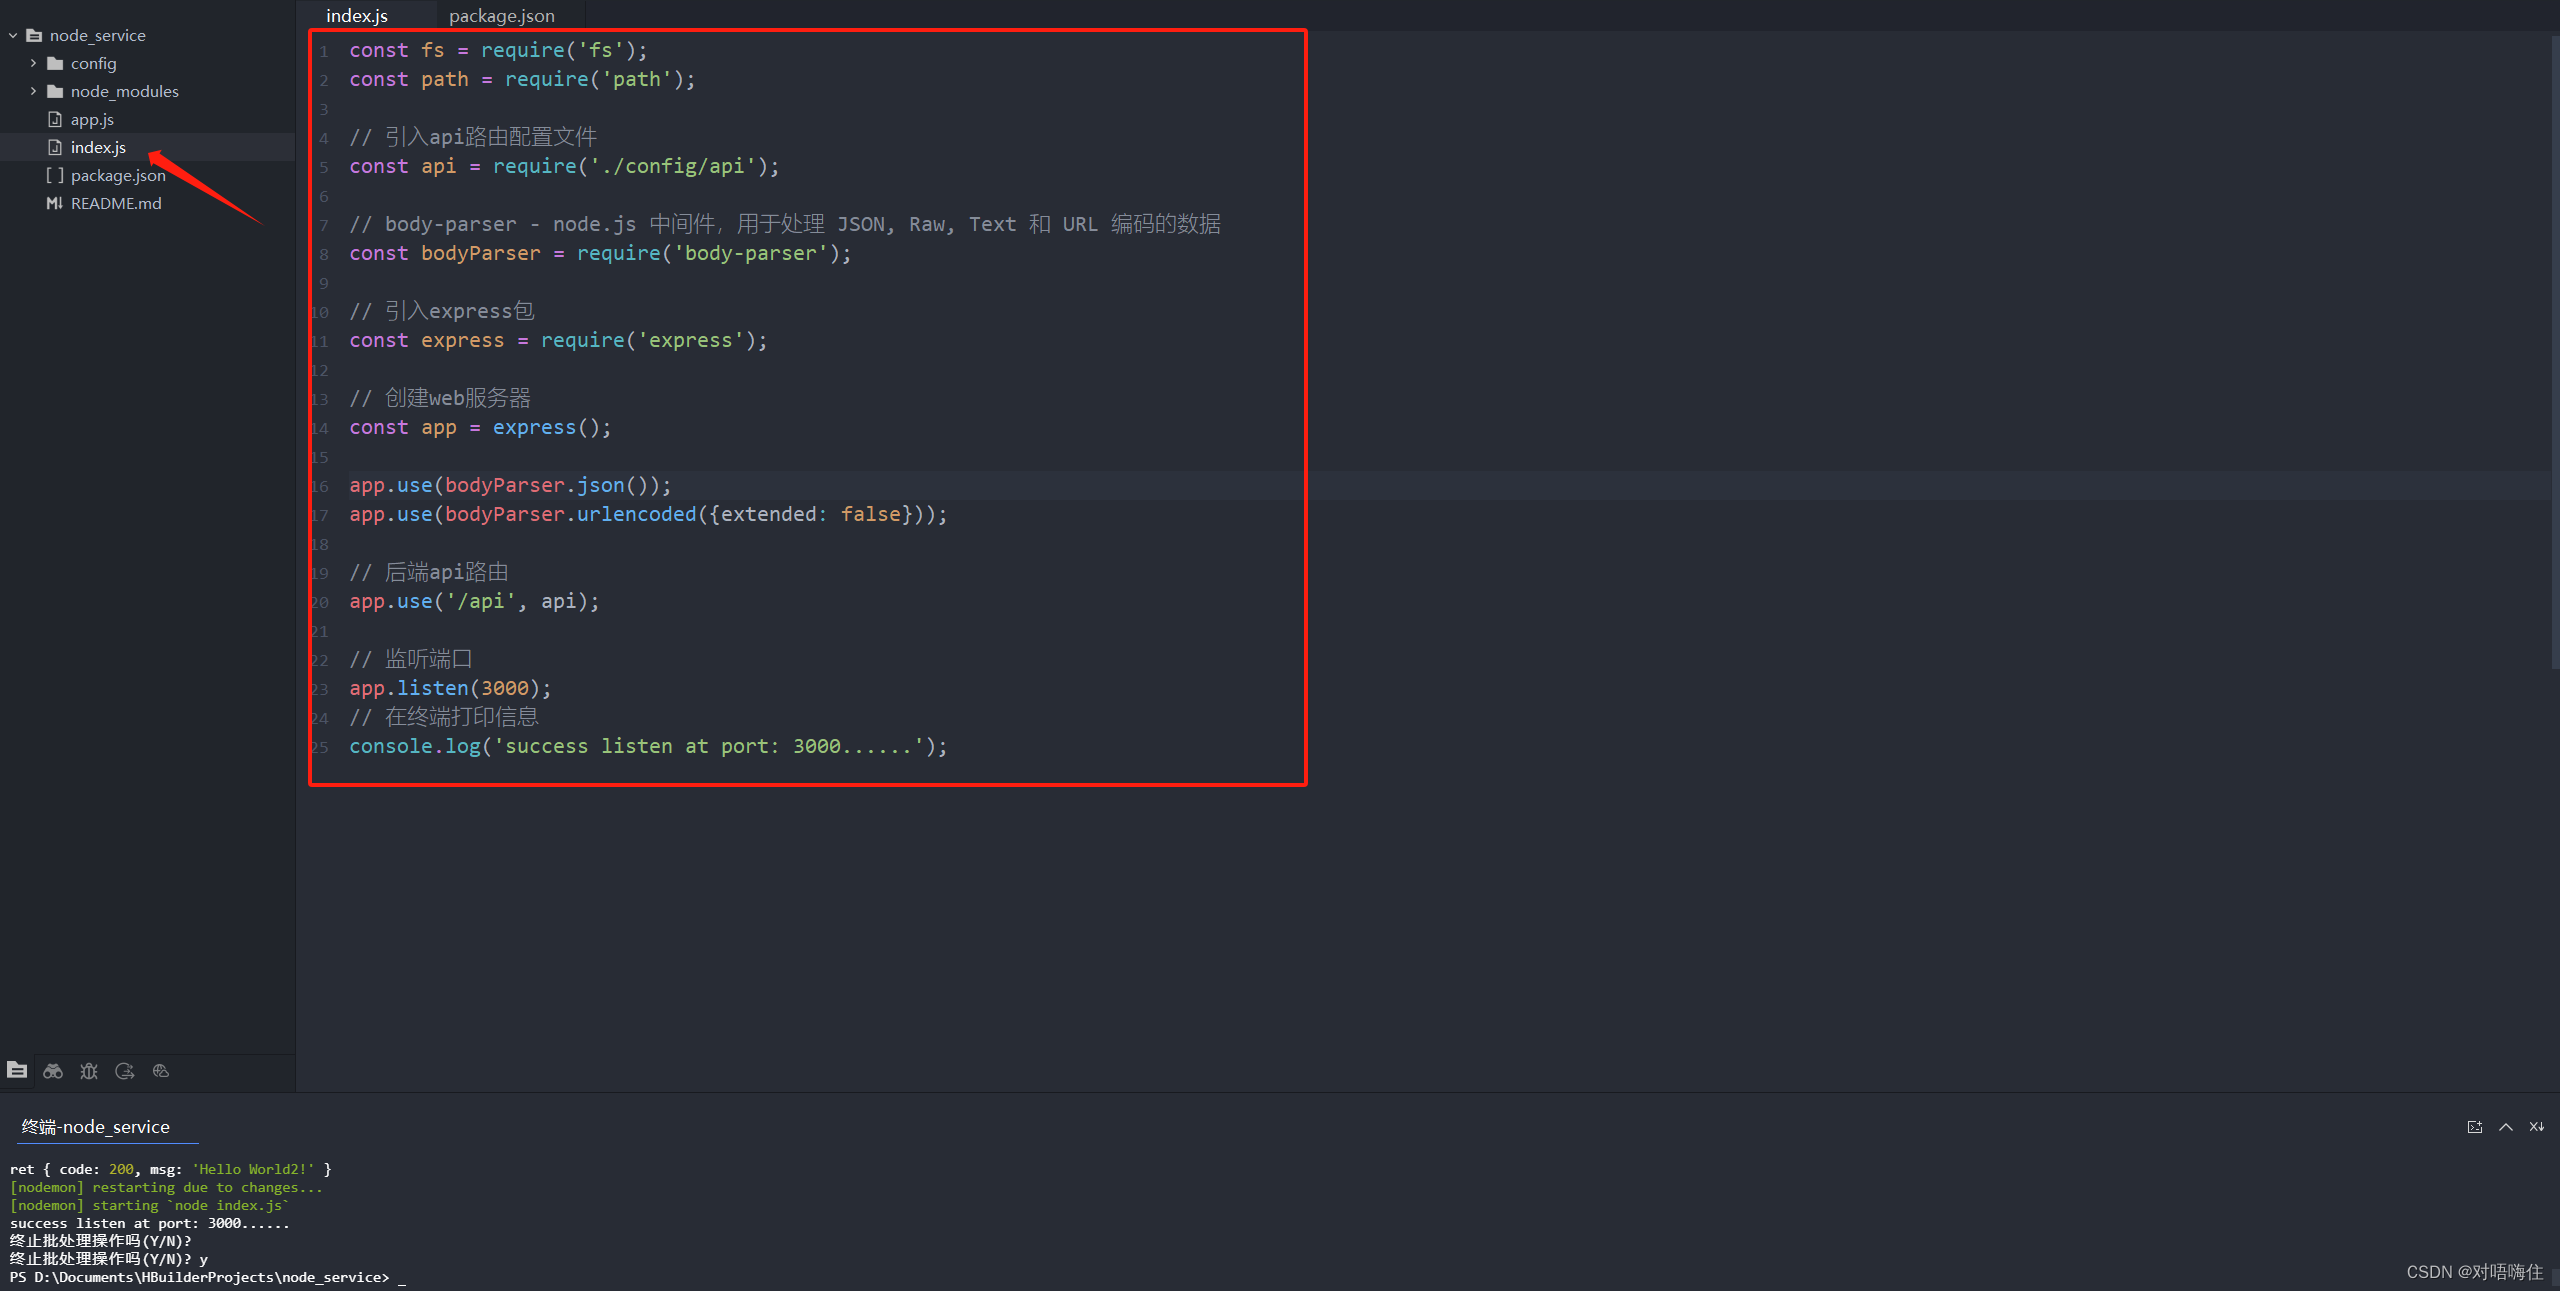Viewport: 2560px width, 1291px height.
Task: Open the bug debug panel
Action: pyautogui.click(x=89, y=1071)
